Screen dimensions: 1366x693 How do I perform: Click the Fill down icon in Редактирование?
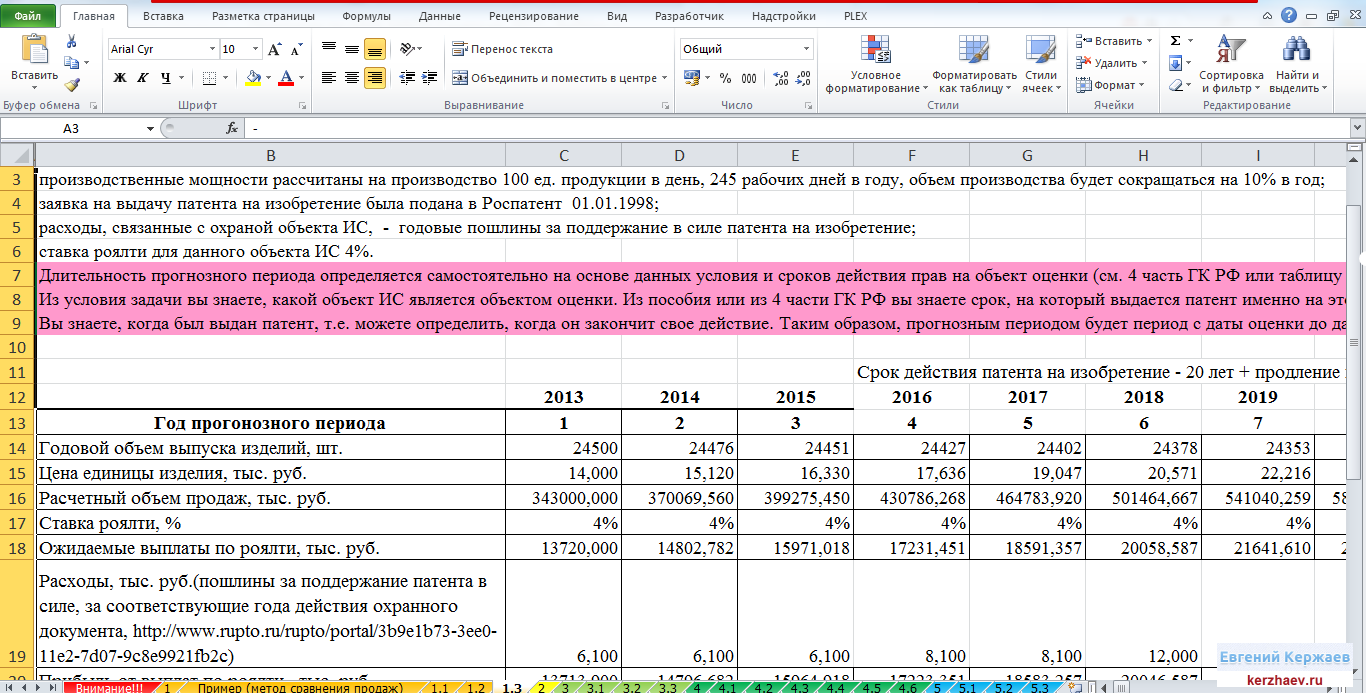click(1175, 63)
